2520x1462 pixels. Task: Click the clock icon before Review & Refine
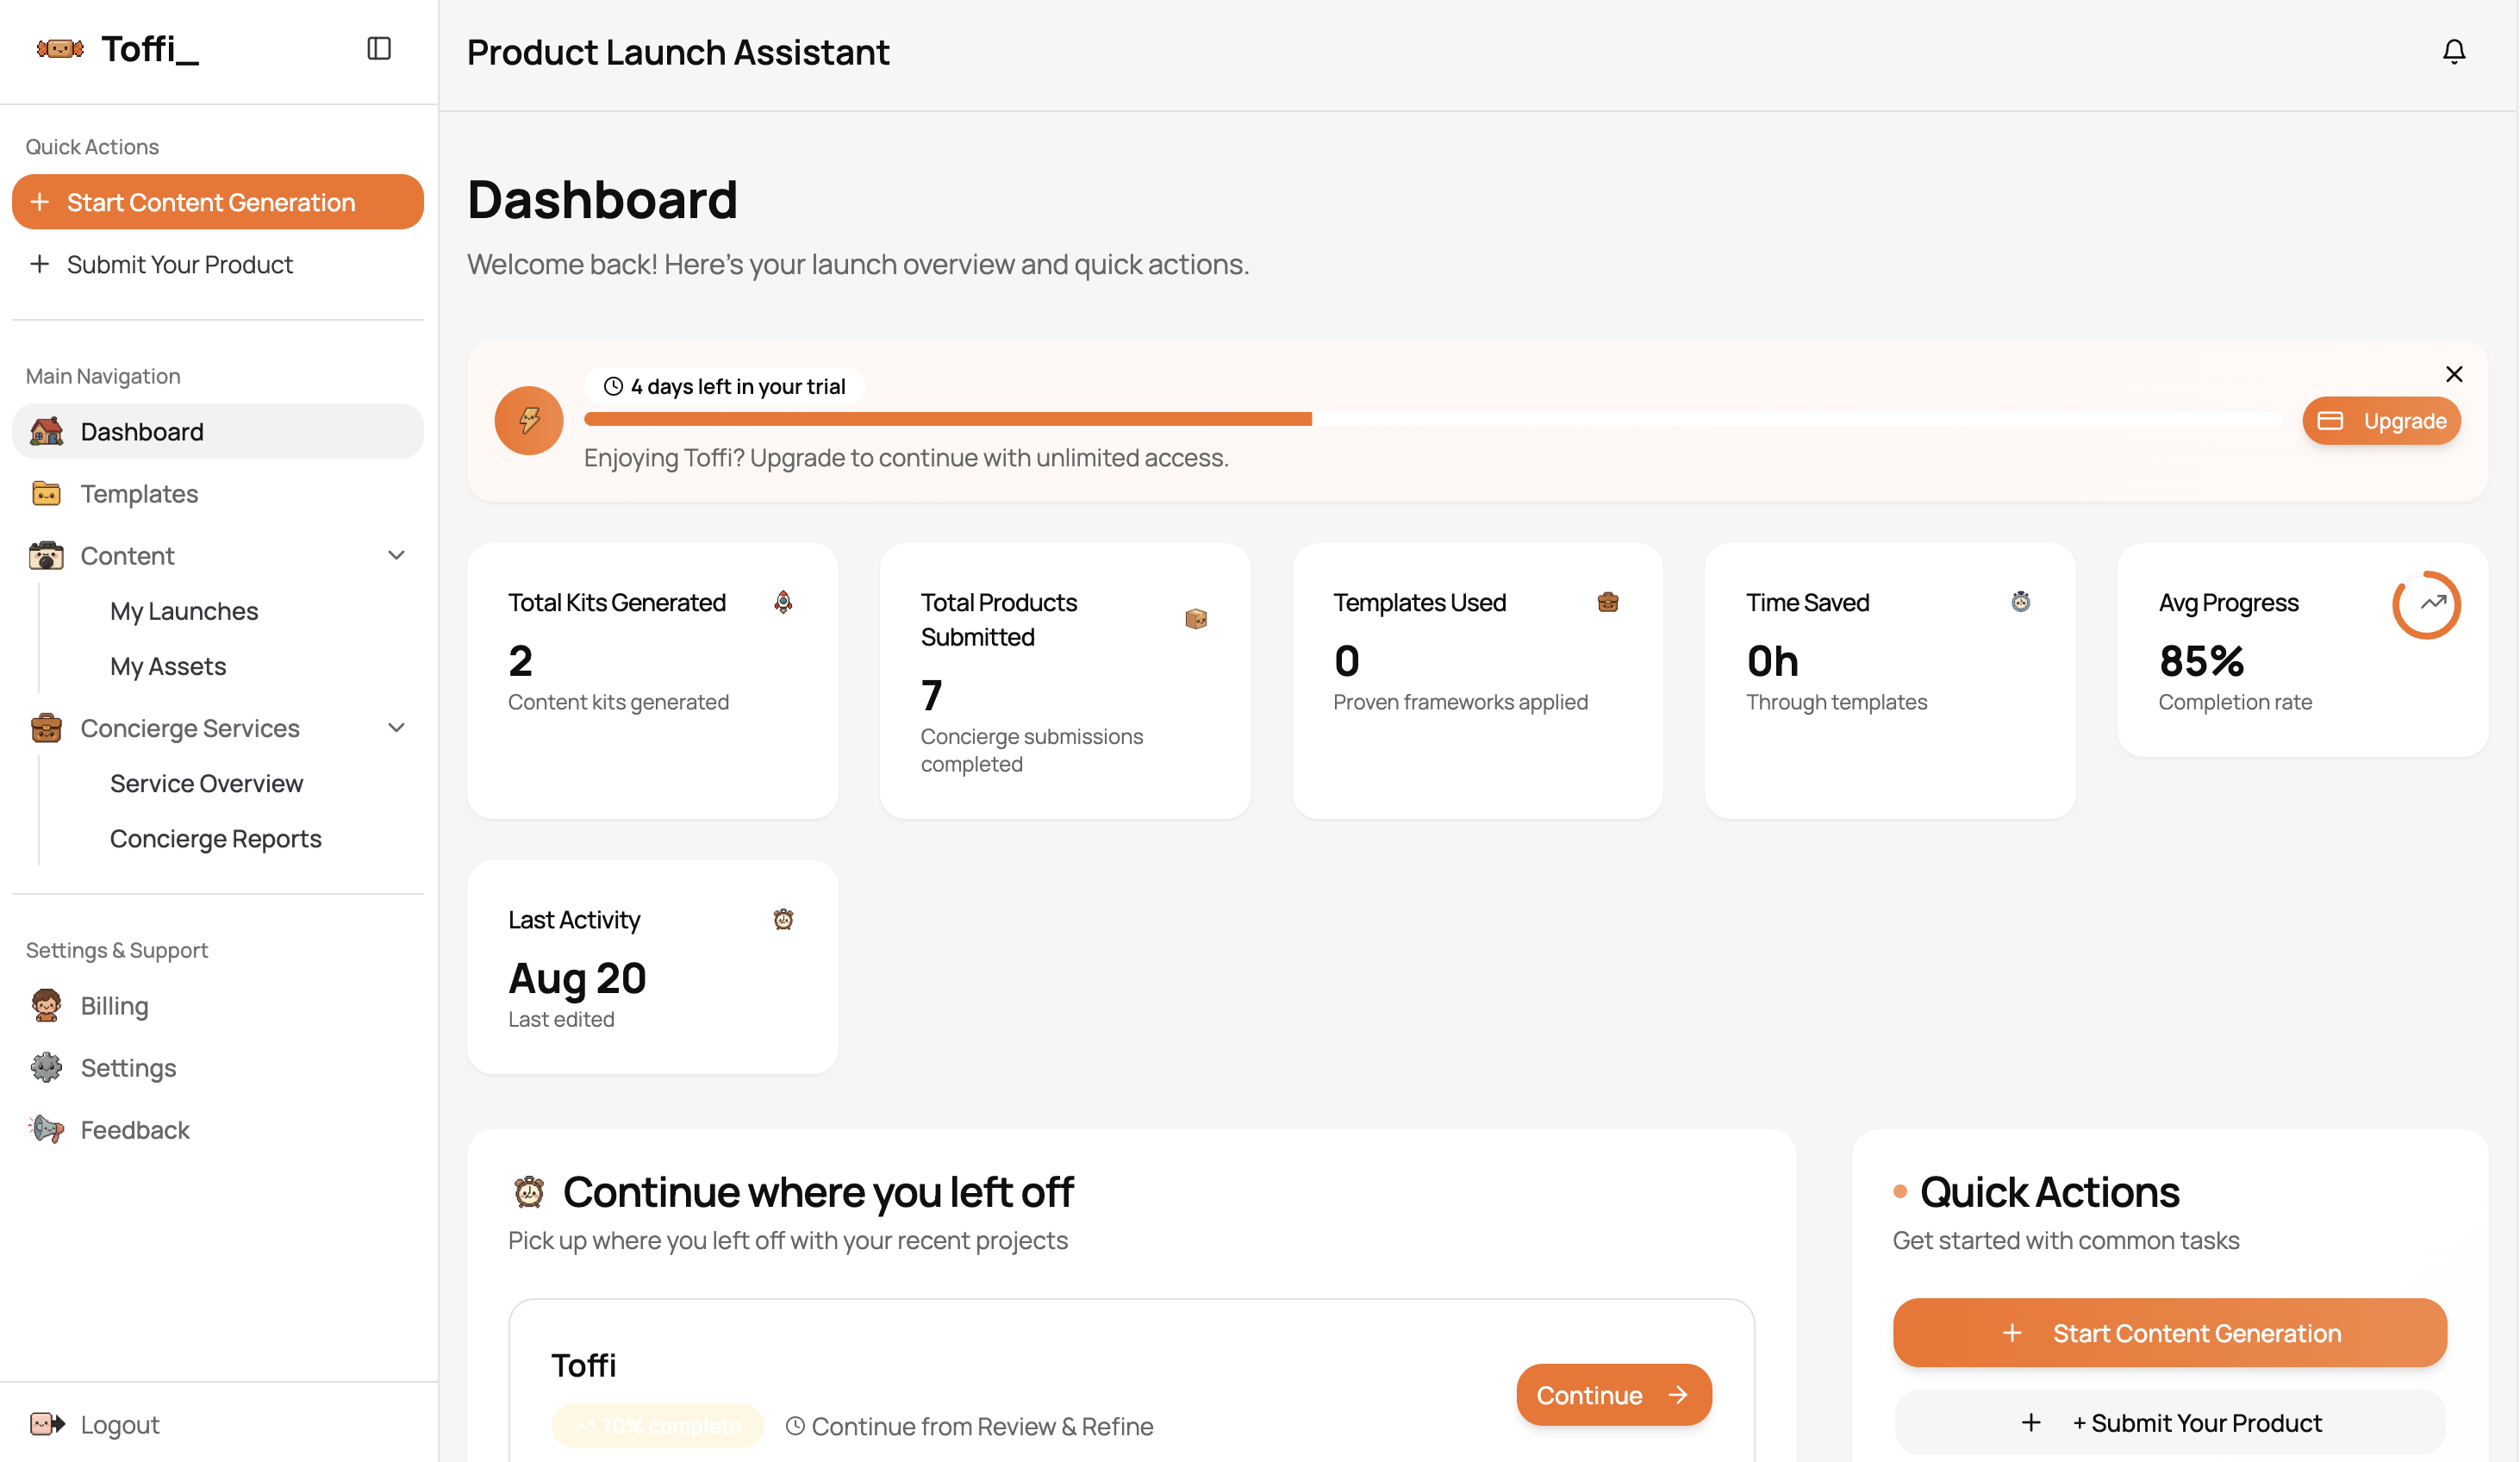click(795, 1426)
